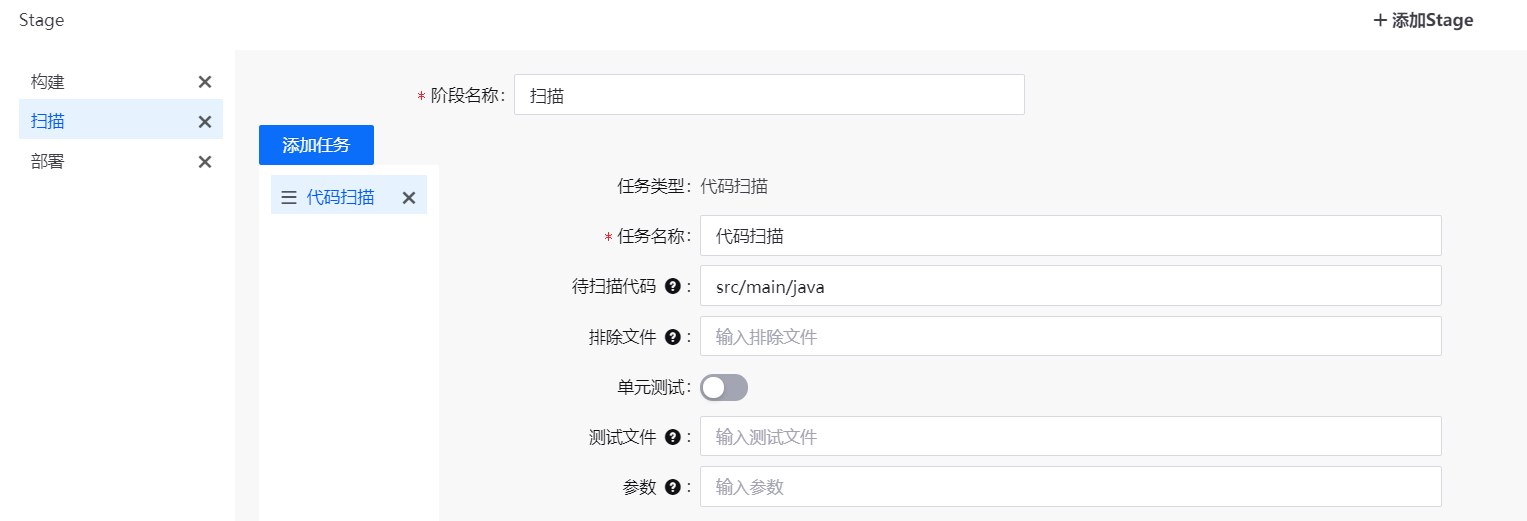This screenshot has height=521, width=1527.
Task: Remove the 部署 stage via its X icon
Action: (205, 162)
